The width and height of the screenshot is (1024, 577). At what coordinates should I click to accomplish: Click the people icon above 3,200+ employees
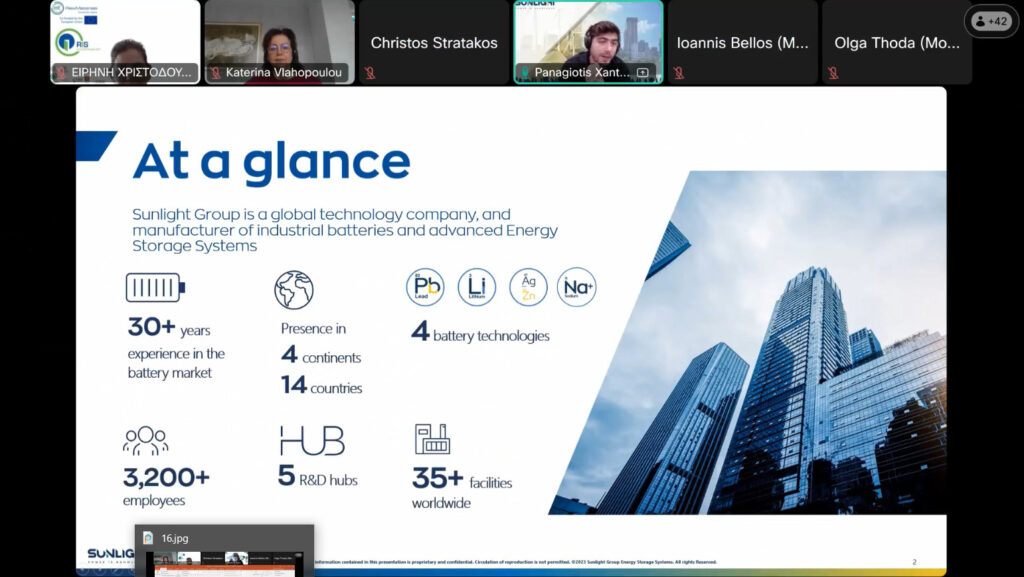(145, 441)
